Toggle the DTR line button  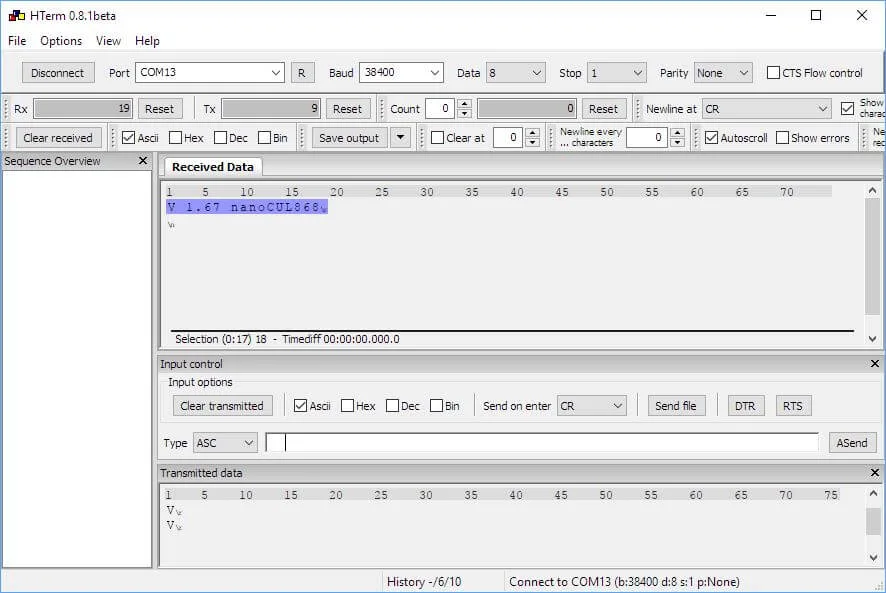[x=745, y=405]
